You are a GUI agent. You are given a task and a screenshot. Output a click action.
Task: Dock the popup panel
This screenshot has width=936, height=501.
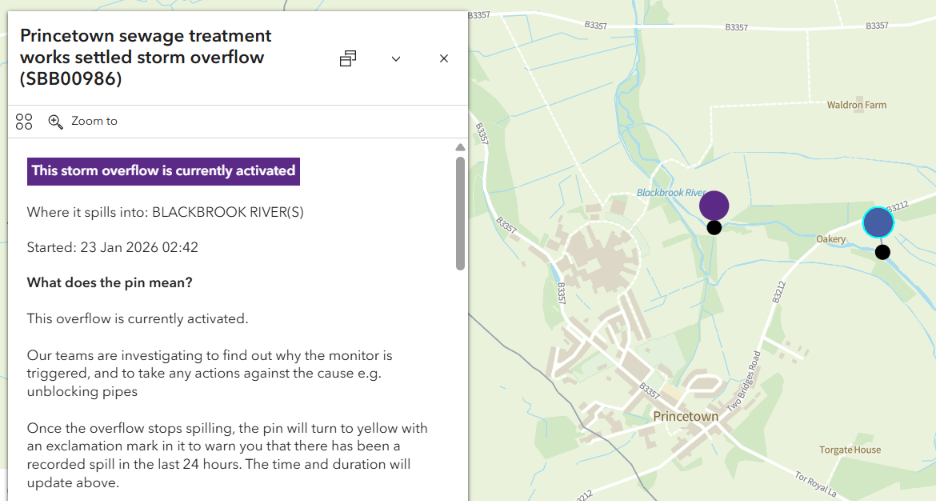coord(348,59)
